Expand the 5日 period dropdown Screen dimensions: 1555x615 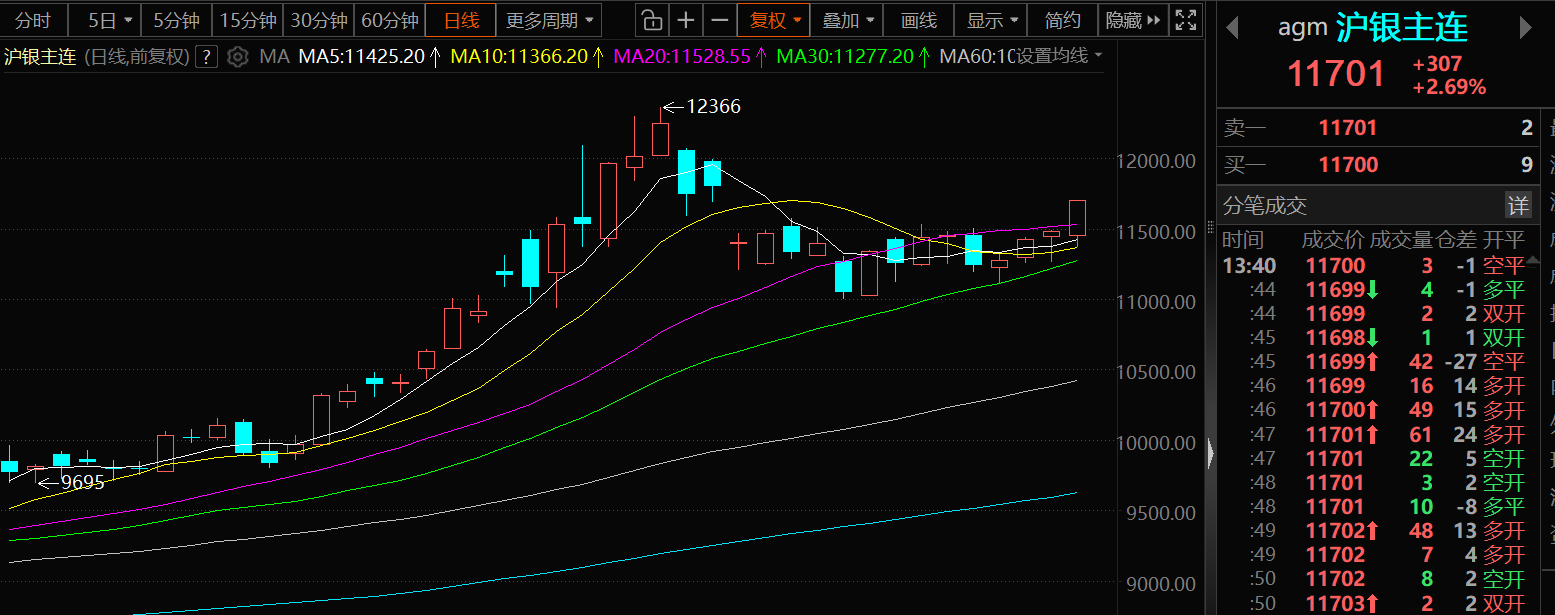pyautogui.click(x=110, y=20)
